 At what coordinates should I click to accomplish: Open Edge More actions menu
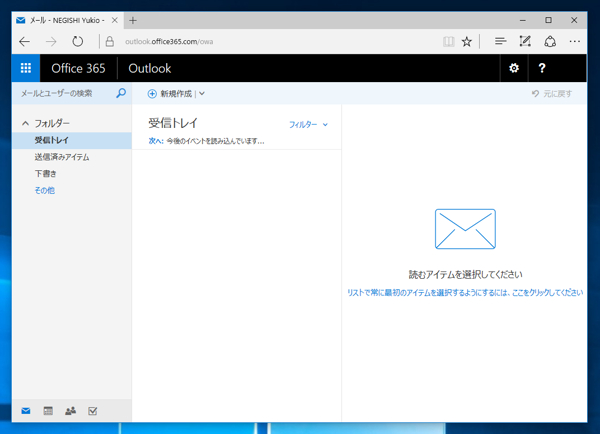574,41
